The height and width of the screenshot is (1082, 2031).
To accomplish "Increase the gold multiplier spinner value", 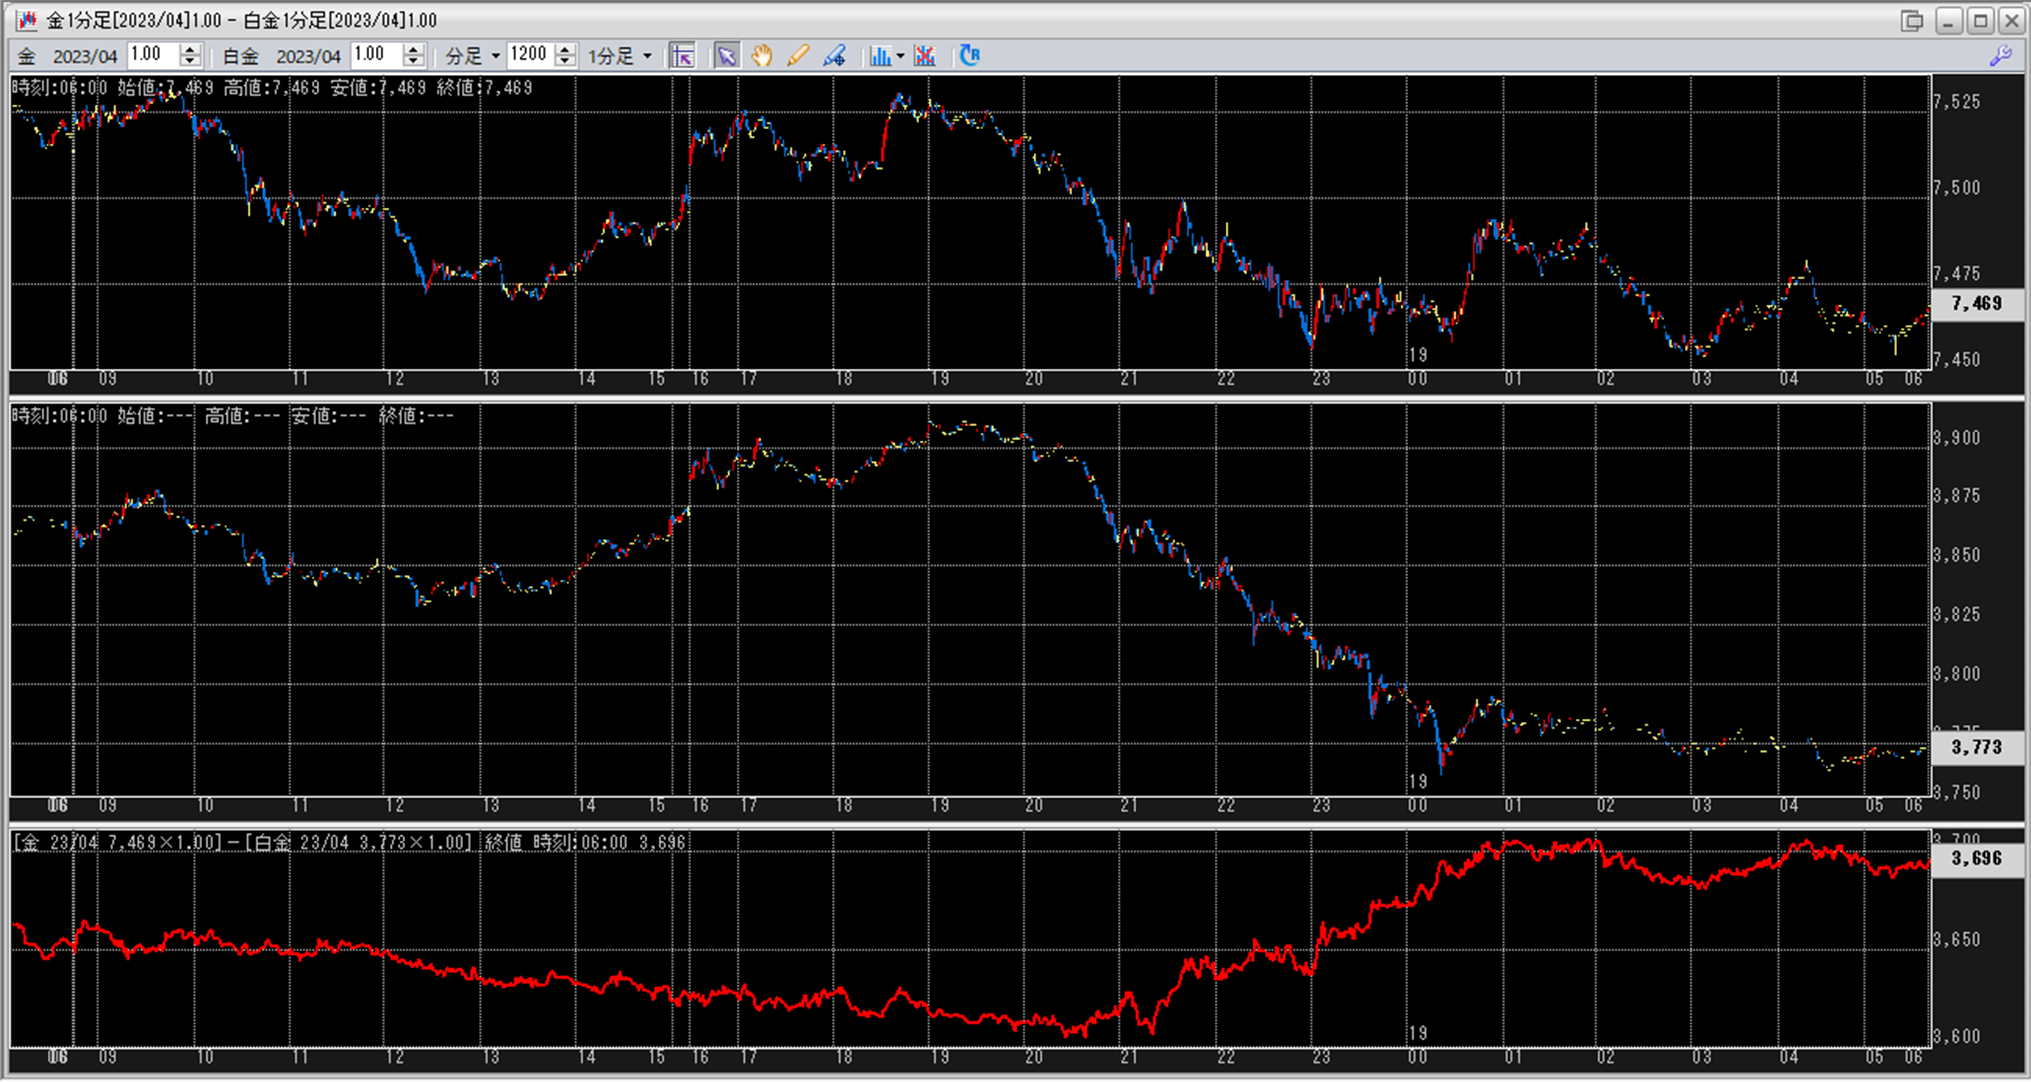I will (x=191, y=50).
